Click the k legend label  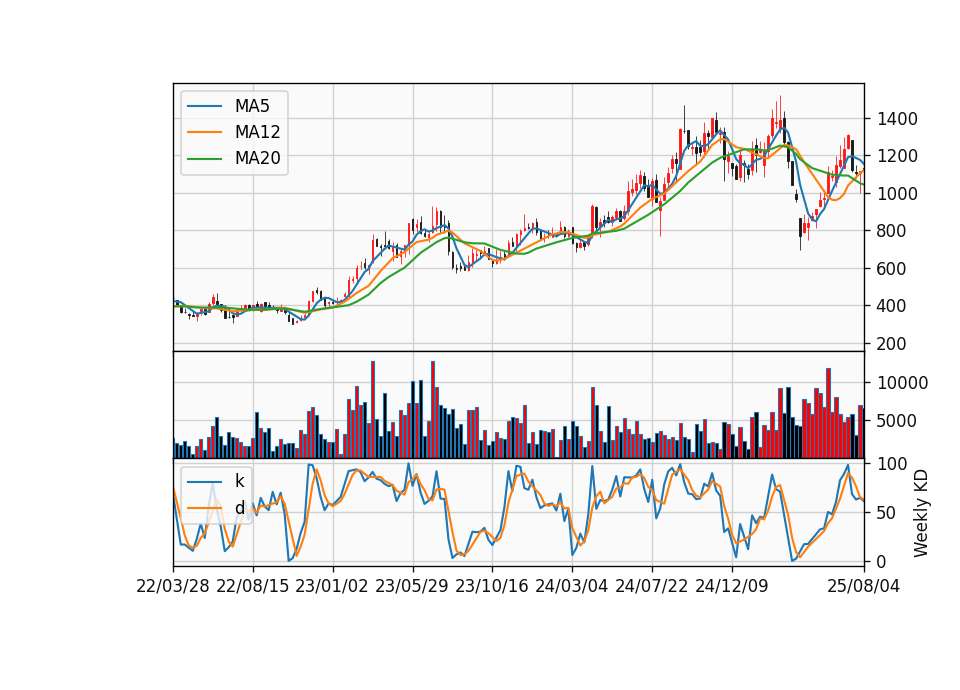[239, 481]
